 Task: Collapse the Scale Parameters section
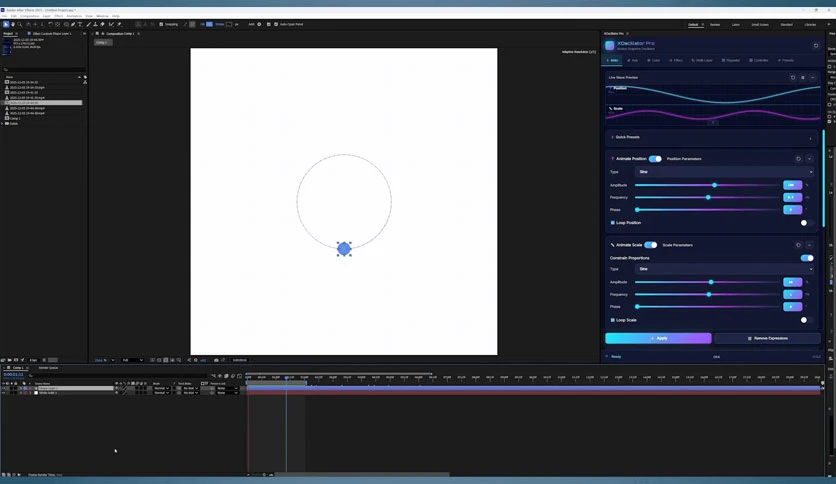(809, 245)
